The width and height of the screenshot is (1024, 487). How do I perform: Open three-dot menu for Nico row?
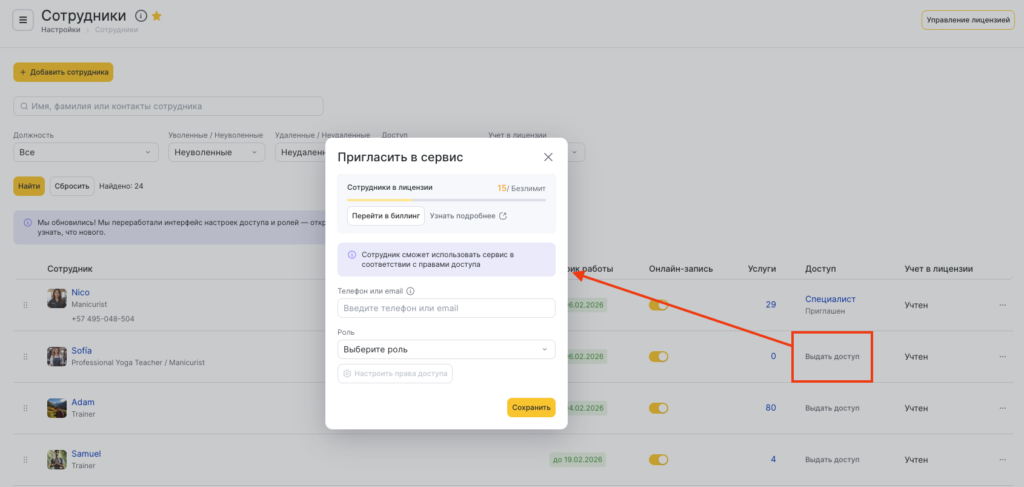(x=1002, y=306)
